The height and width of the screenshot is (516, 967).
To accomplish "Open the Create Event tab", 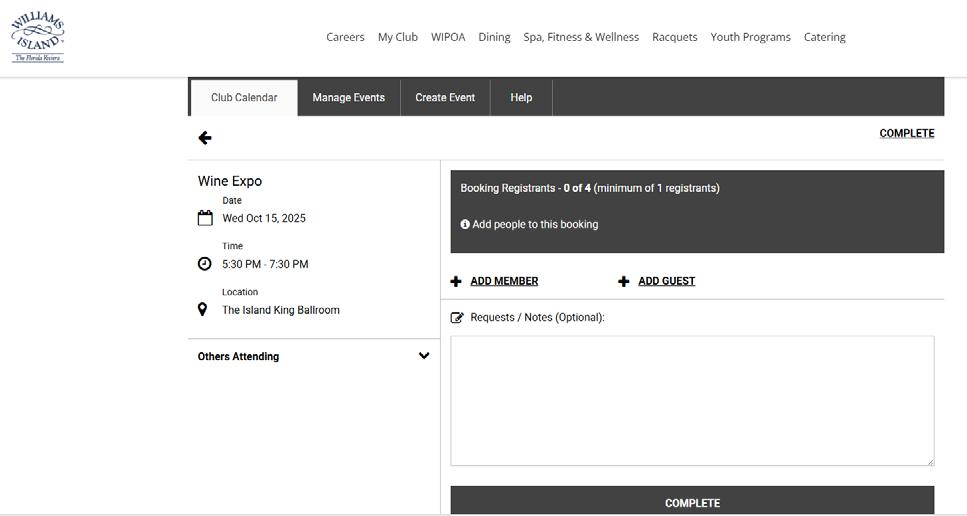I will click(445, 98).
